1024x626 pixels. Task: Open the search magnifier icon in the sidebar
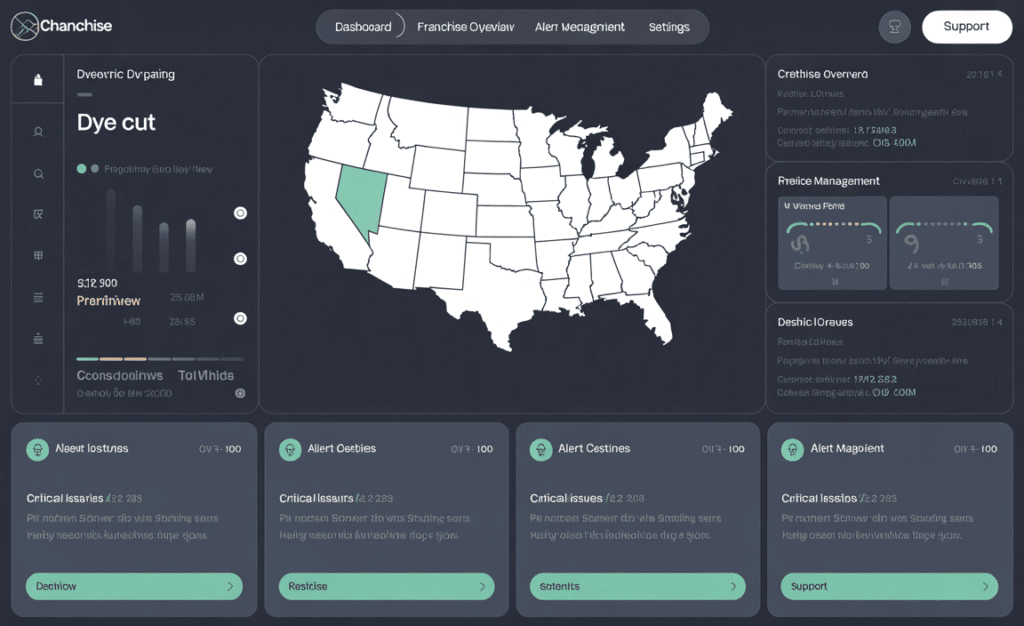click(x=37, y=172)
